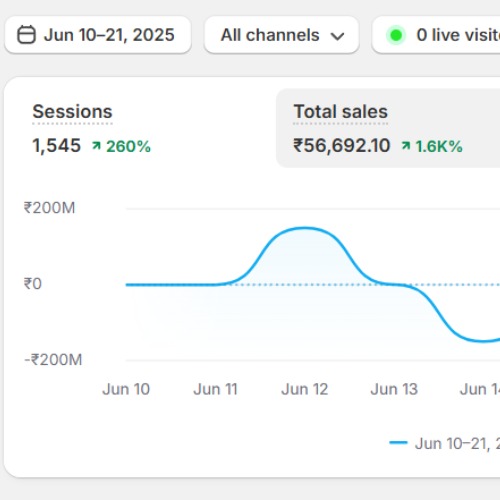
Task: Open the All channels dropdown
Action: pyautogui.click(x=282, y=35)
